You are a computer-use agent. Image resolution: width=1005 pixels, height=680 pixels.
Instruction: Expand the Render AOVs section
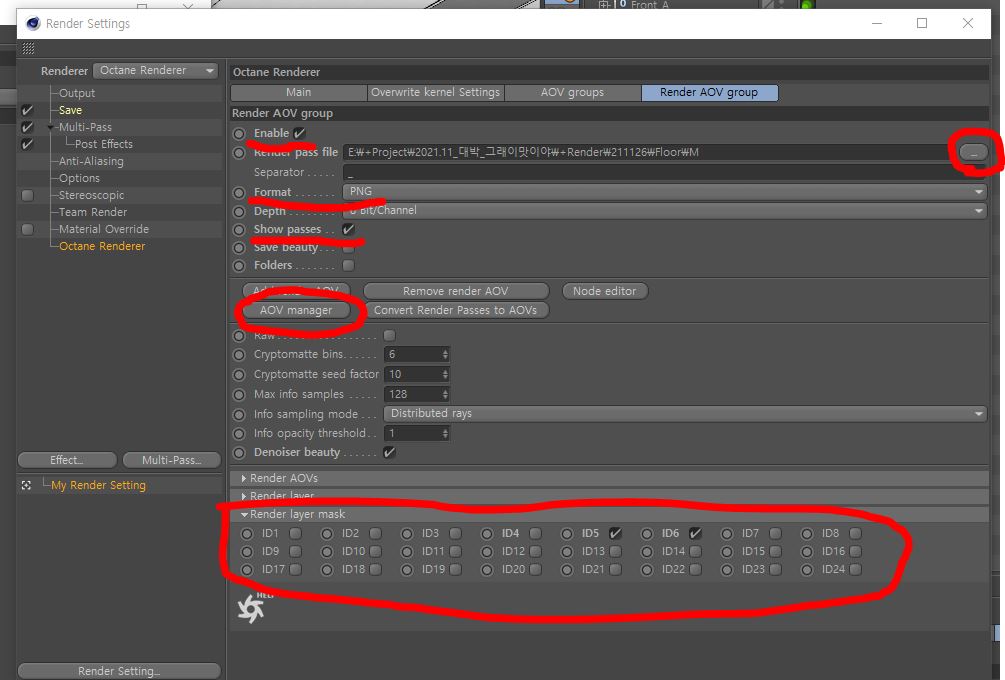point(244,478)
